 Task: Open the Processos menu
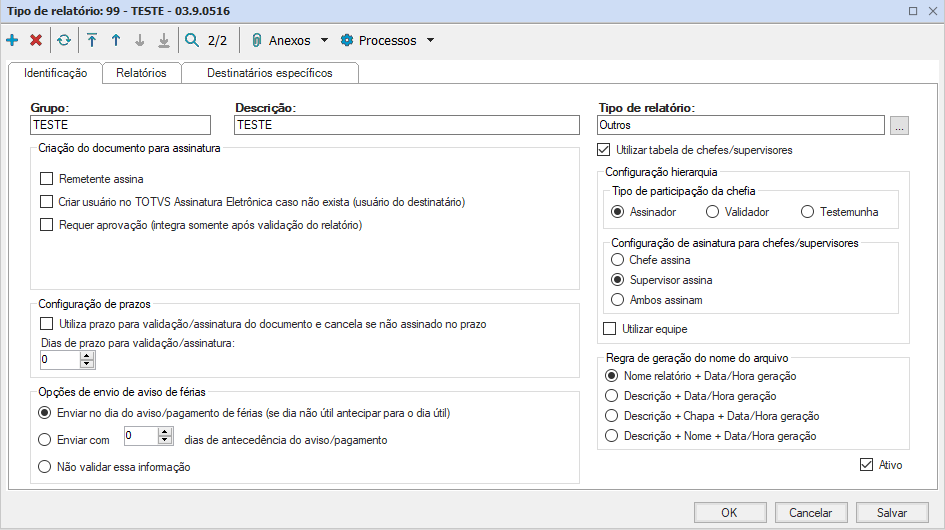pos(388,40)
